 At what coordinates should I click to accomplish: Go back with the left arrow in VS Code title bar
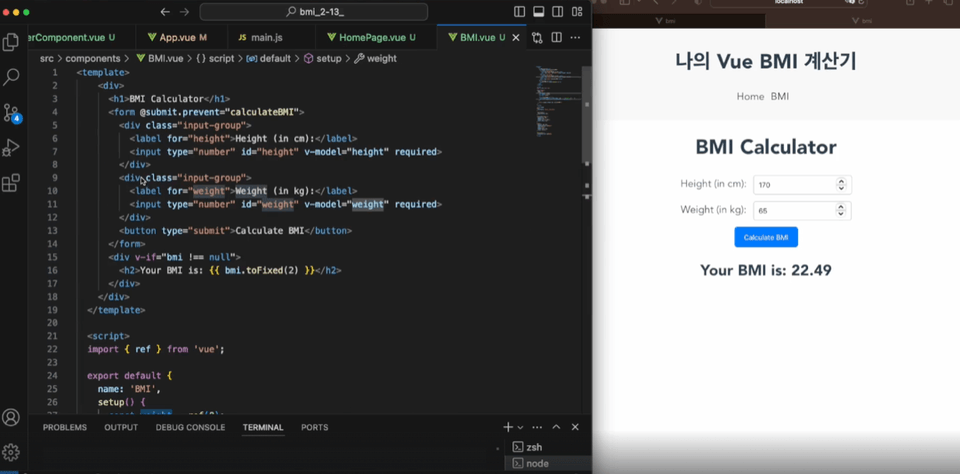coord(165,12)
